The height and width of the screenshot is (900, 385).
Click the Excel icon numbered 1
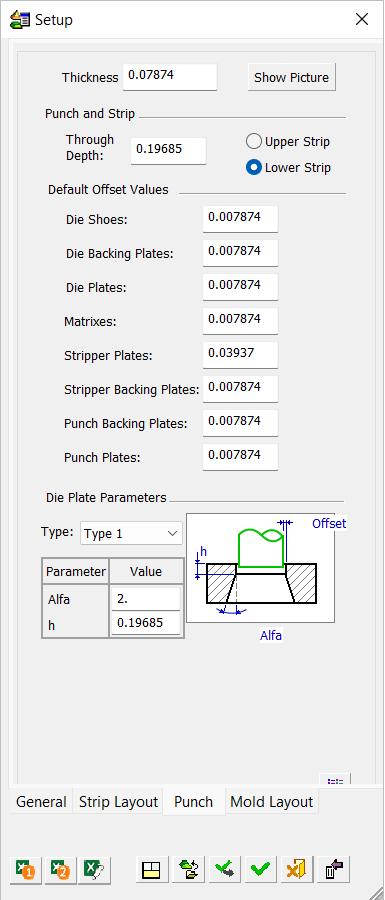26,869
